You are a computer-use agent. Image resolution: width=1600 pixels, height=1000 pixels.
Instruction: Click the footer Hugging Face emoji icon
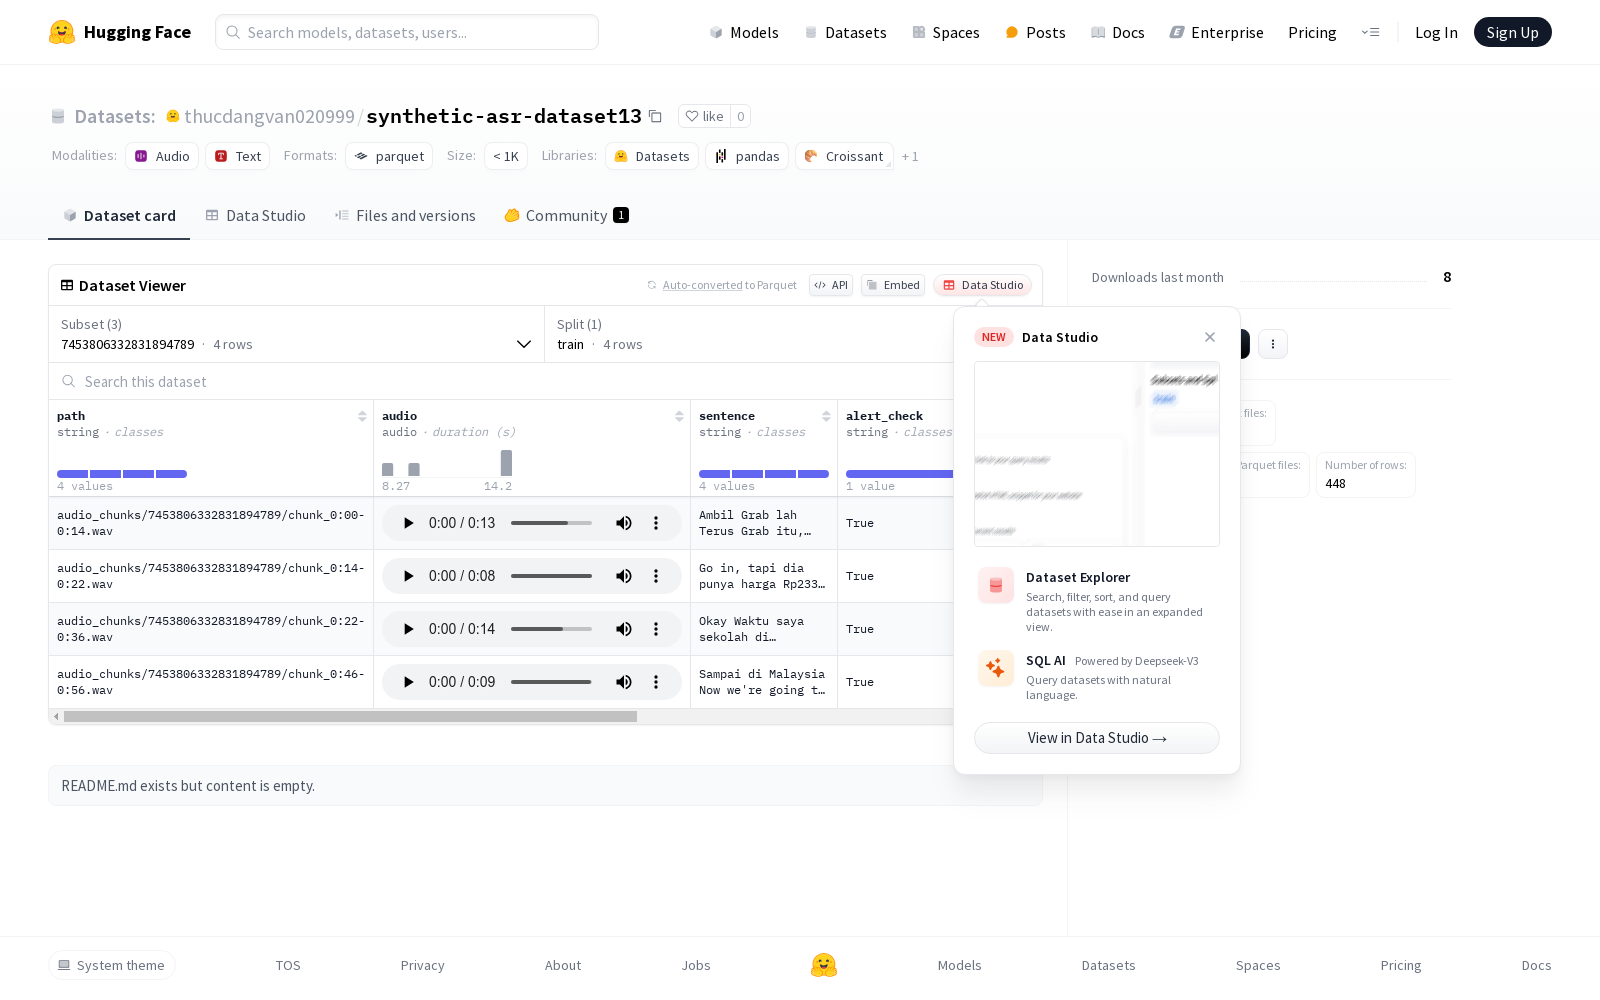click(x=824, y=965)
